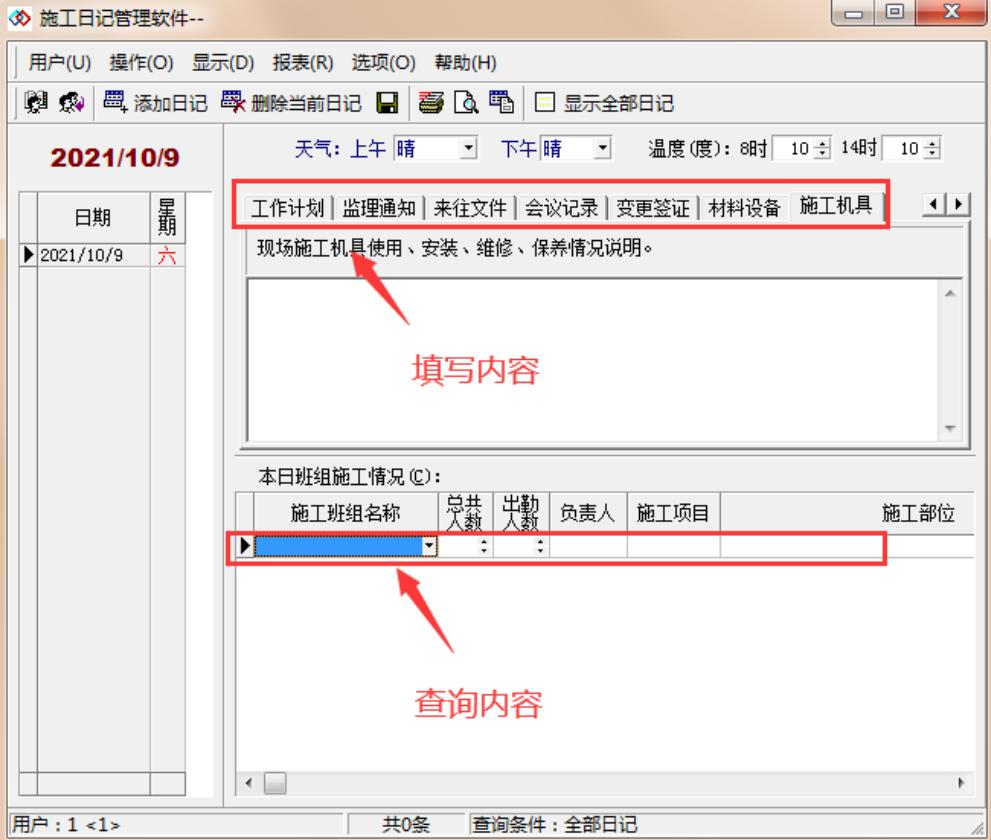Click the 负责人 cell in first row

coord(588,546)
